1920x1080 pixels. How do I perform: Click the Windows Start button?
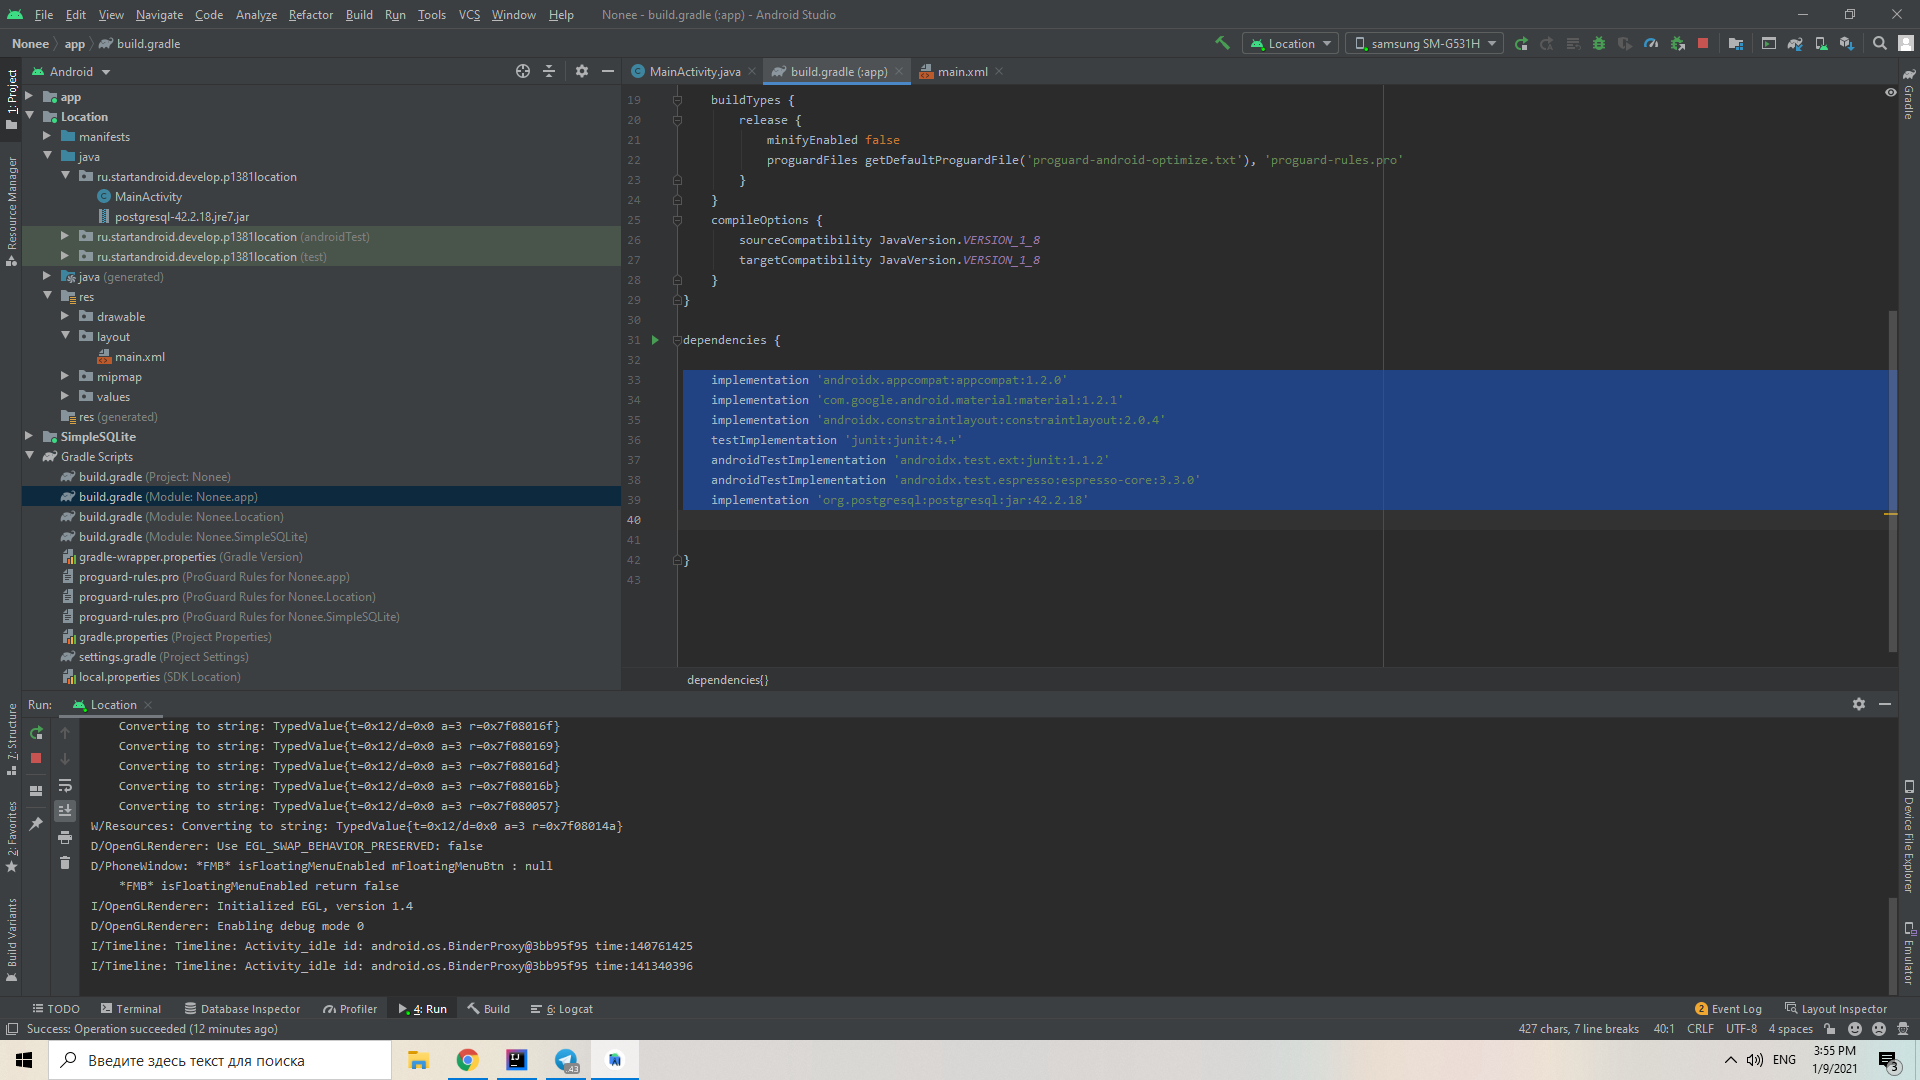24,1060
